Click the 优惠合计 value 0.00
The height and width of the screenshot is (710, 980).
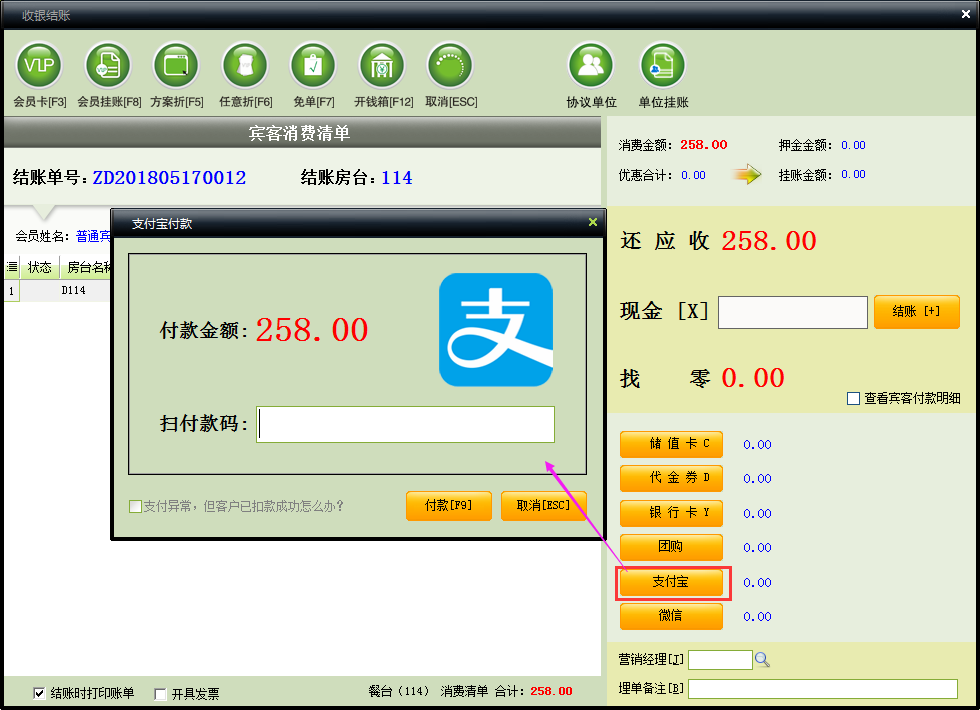tap(693, 175)
